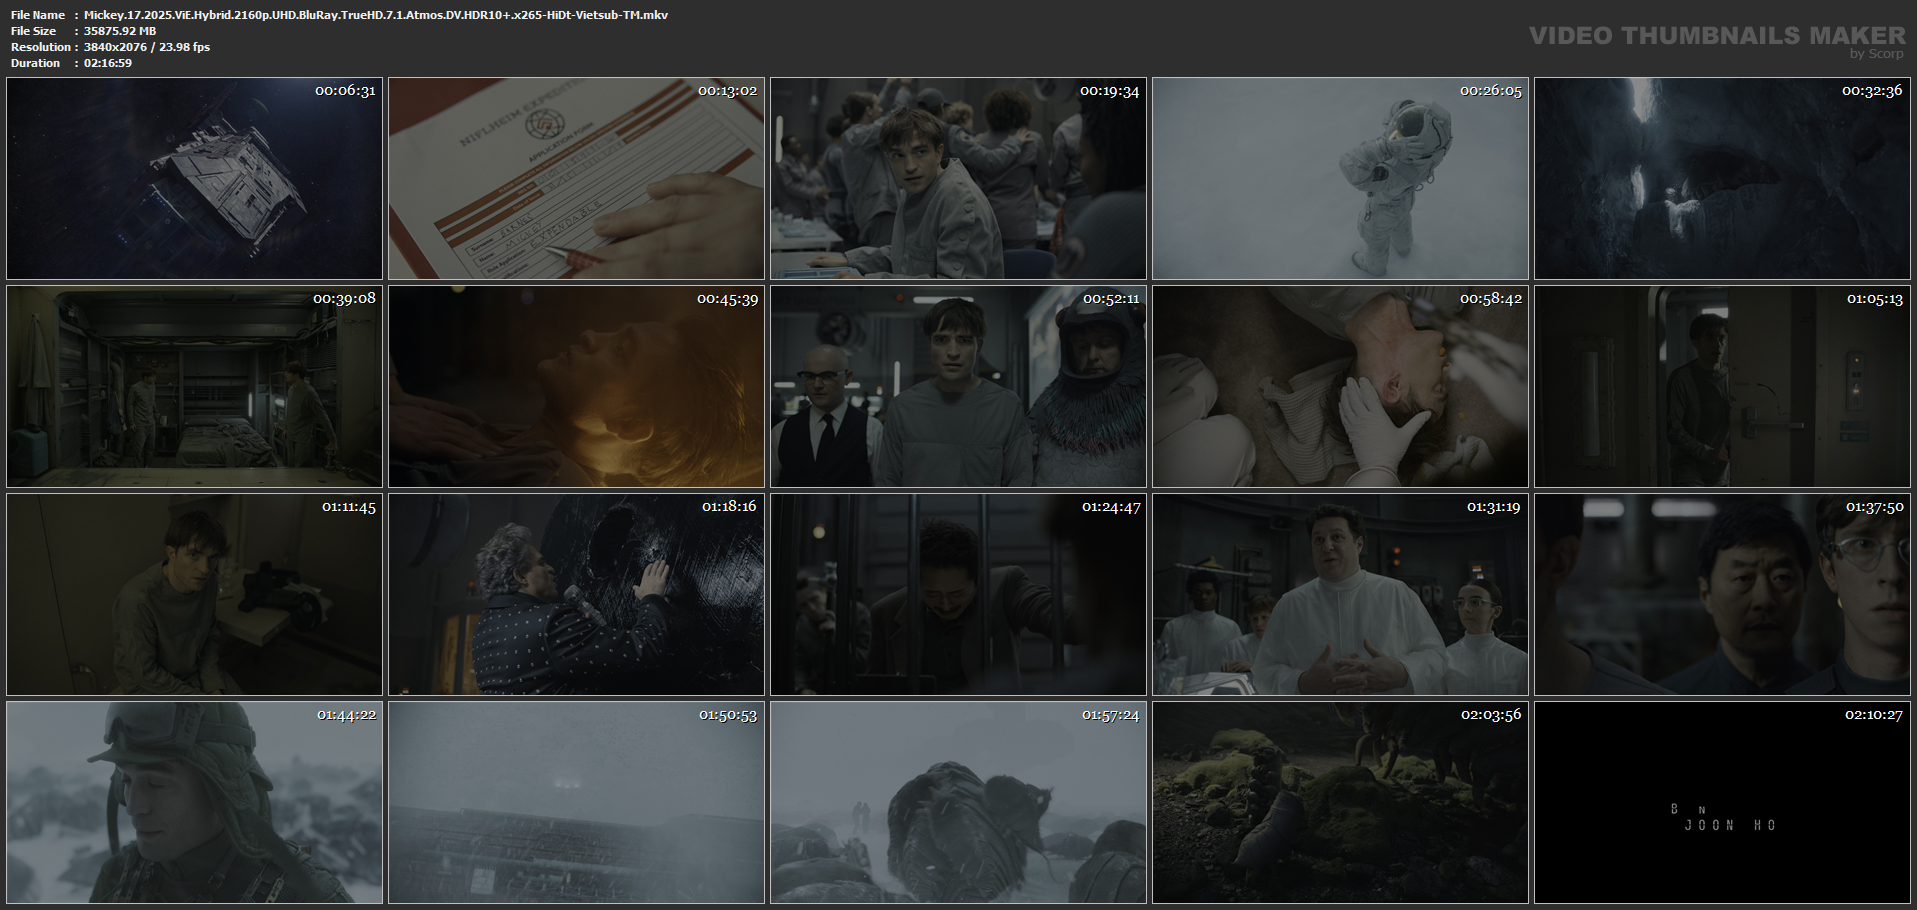Click the cafeteria scene thumbnail at 00:19:34
Image resolution: width=1917 pixels, height=910 pixels.
click(958, 178)
